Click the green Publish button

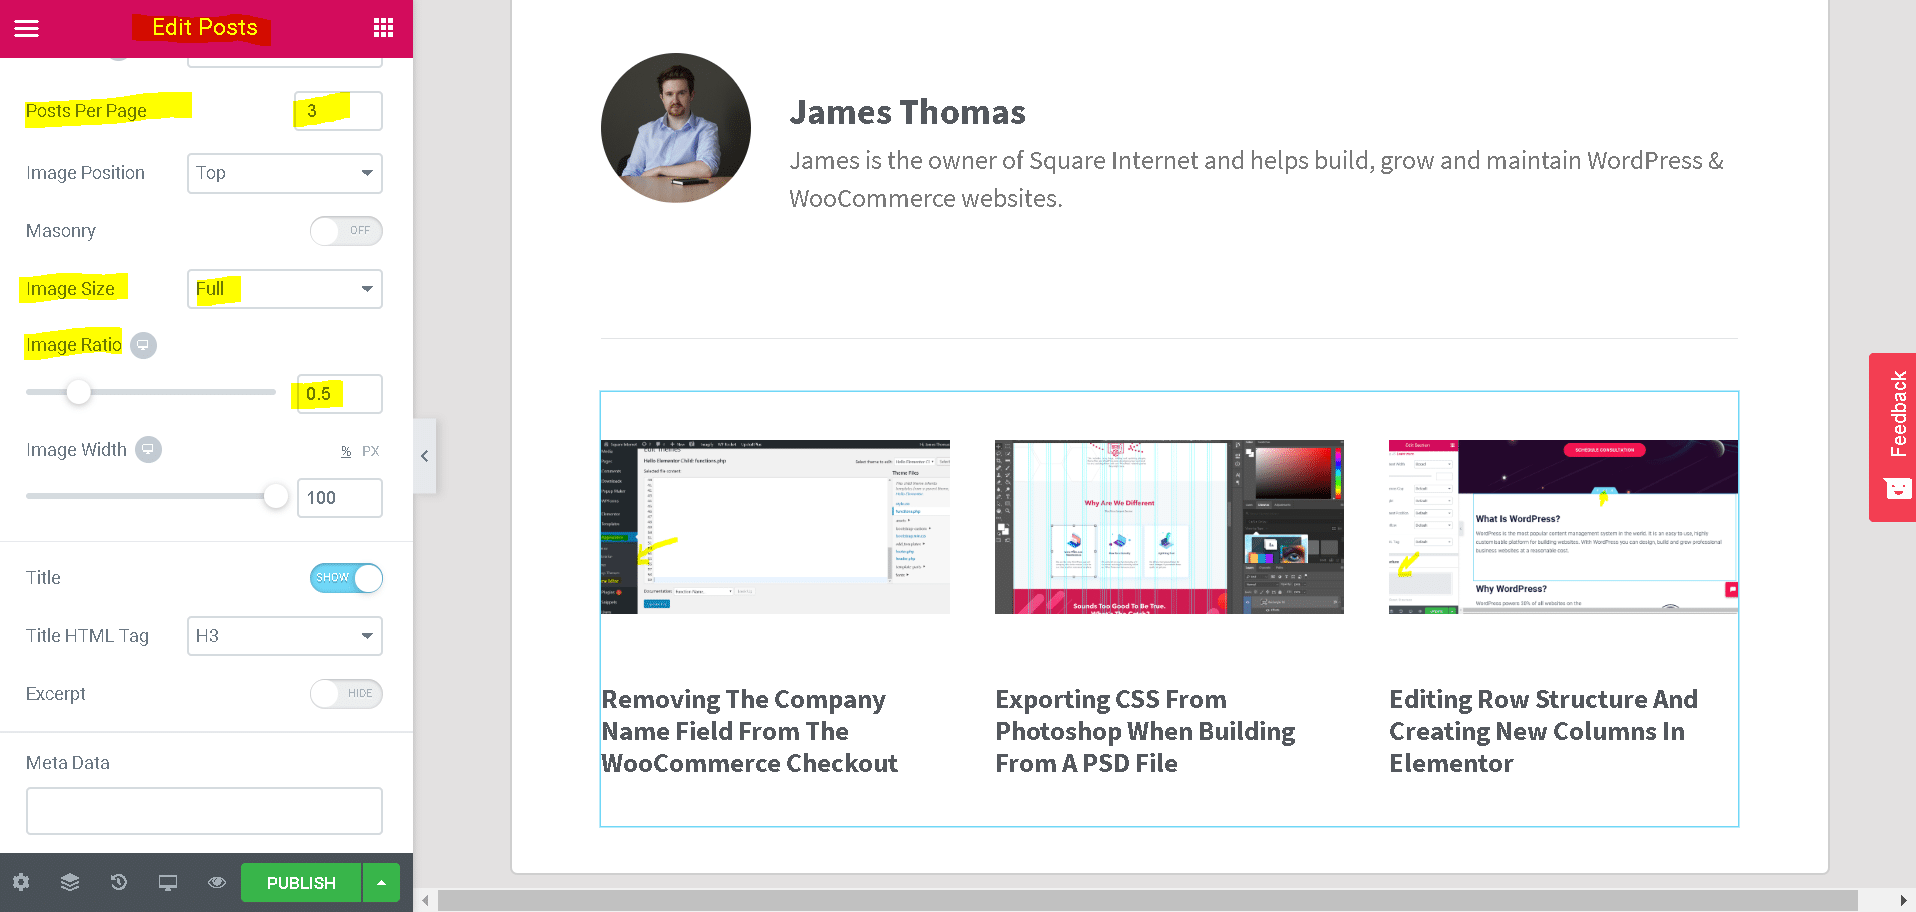point(300,882)
